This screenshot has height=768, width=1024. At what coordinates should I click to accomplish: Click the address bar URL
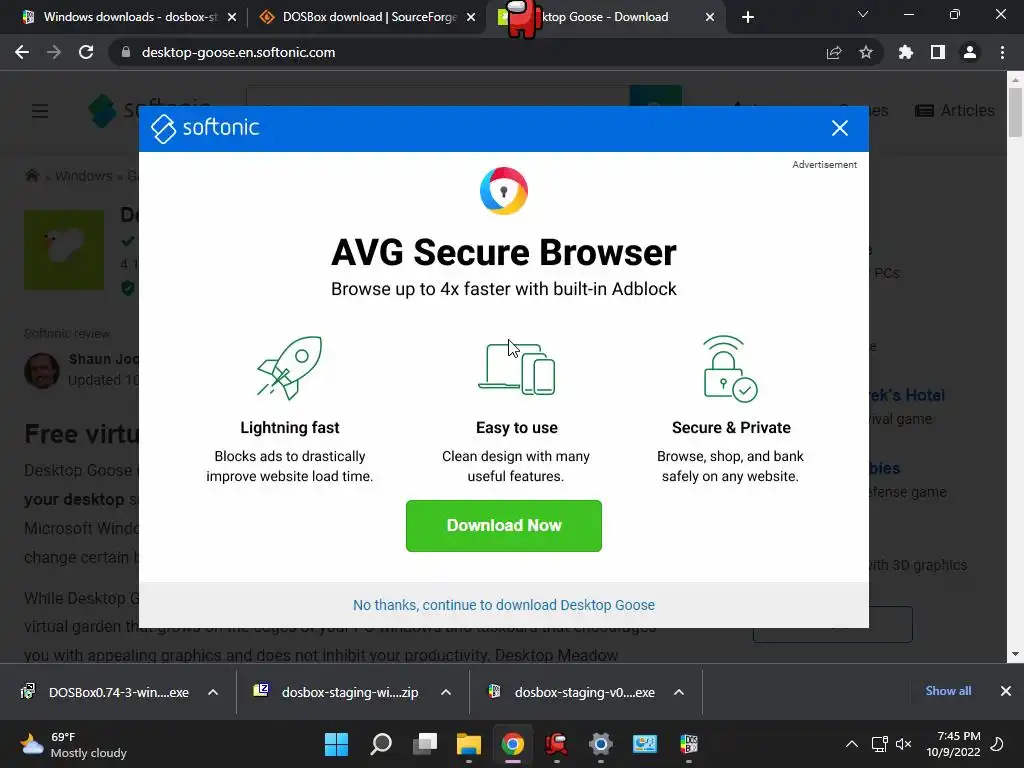pyautogui.click(x=238, y=52)
